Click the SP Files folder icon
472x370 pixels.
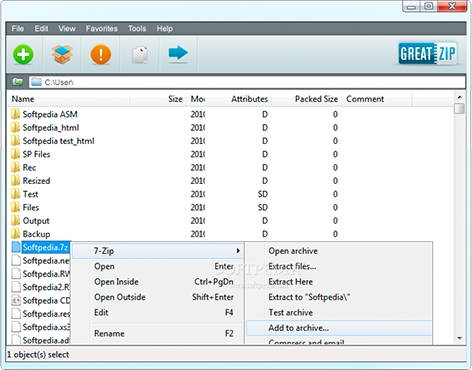15,154
